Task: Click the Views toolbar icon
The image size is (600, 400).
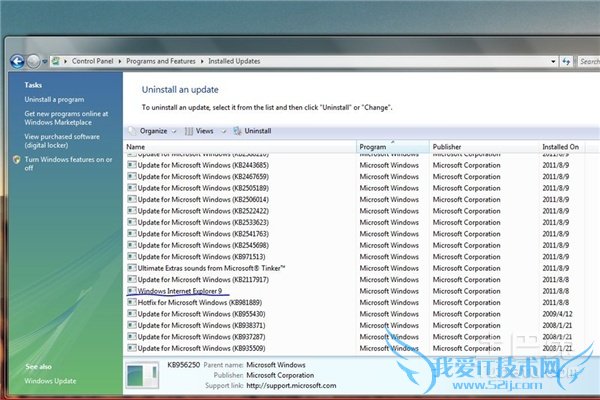Action: click(189, 131)
